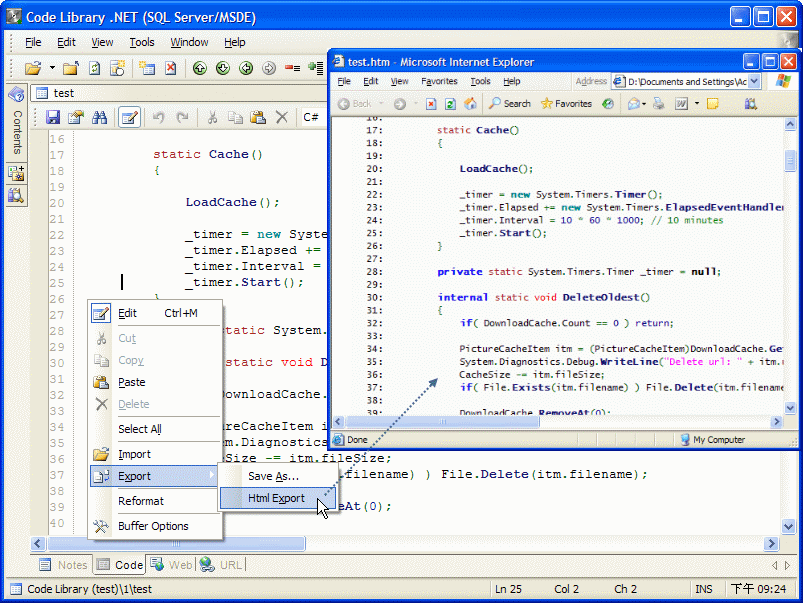Click the green plus expand-list icon
Screen dimensions: 803x603
pyautogui.click(x=315, y=68)
